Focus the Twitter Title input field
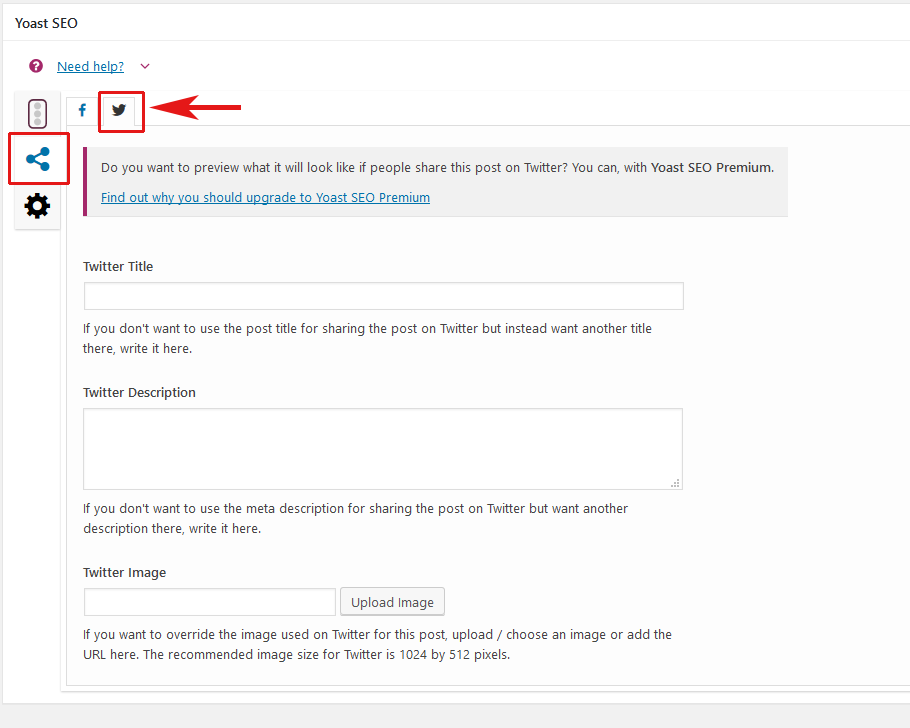Screen dimensions: 910x728 point(383,296)
